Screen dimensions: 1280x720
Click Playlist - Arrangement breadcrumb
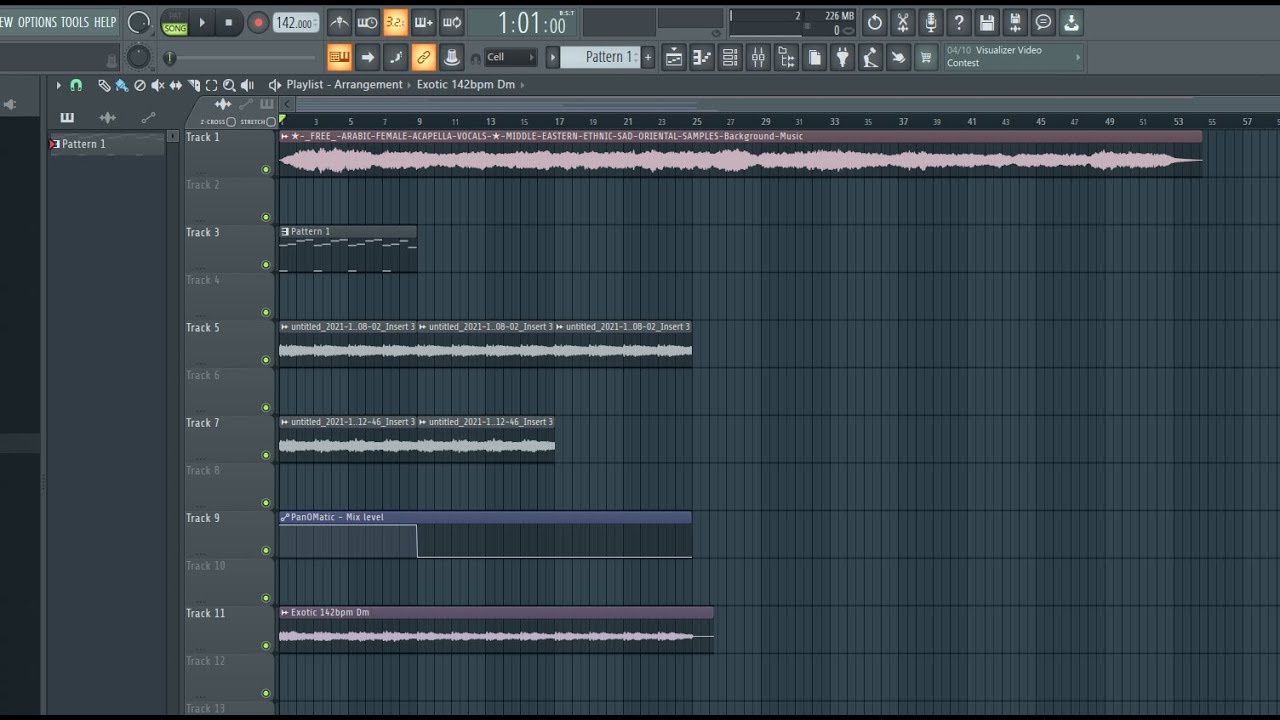click(x=344, y=85)
